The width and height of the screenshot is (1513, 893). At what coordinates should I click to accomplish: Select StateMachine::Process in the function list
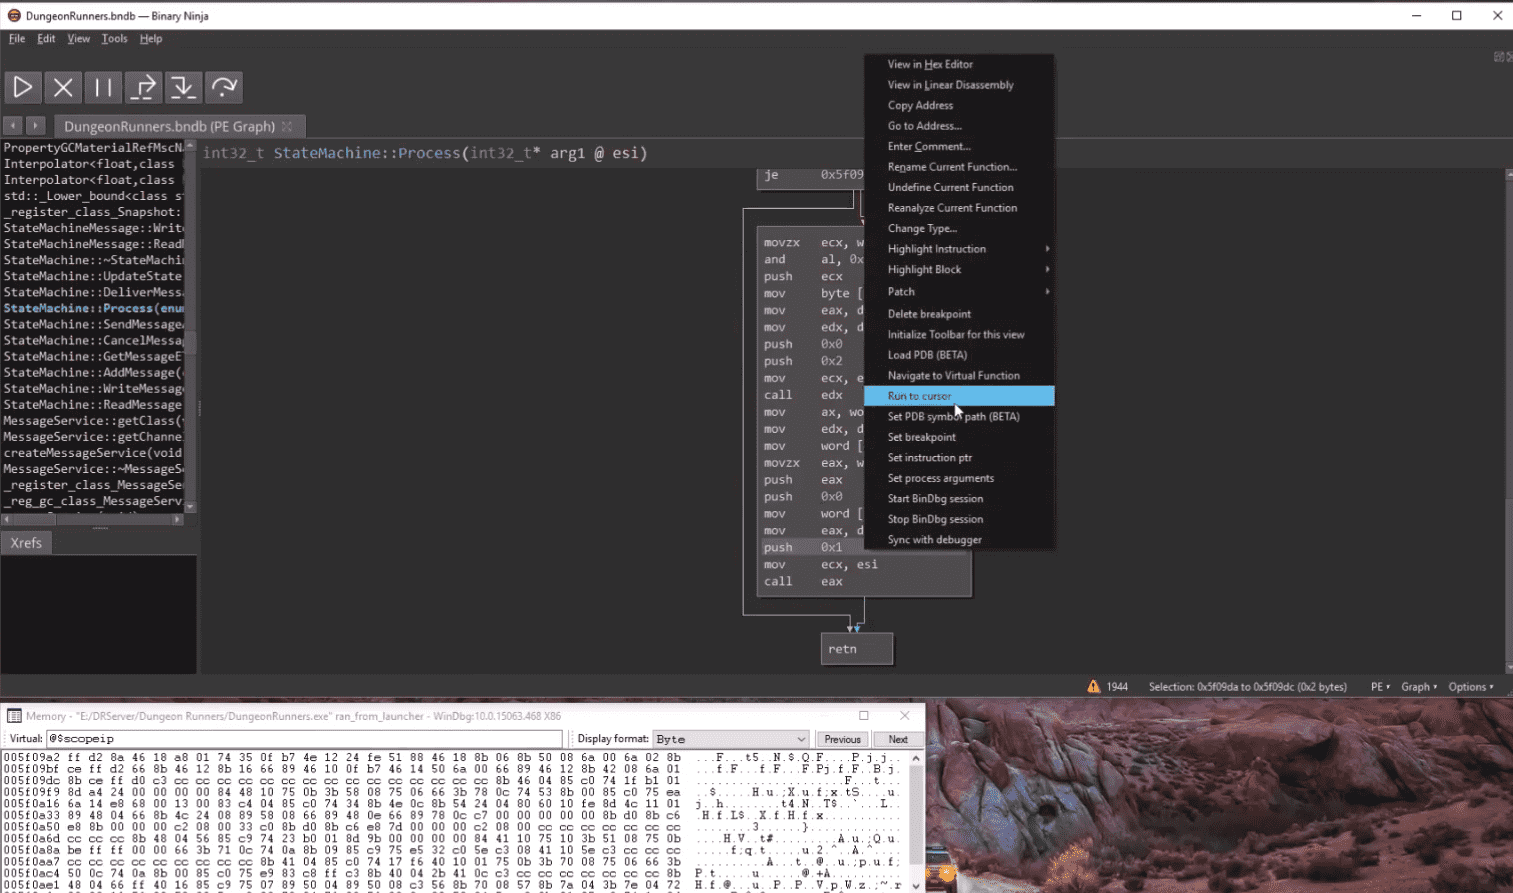(x=93, y=308)
